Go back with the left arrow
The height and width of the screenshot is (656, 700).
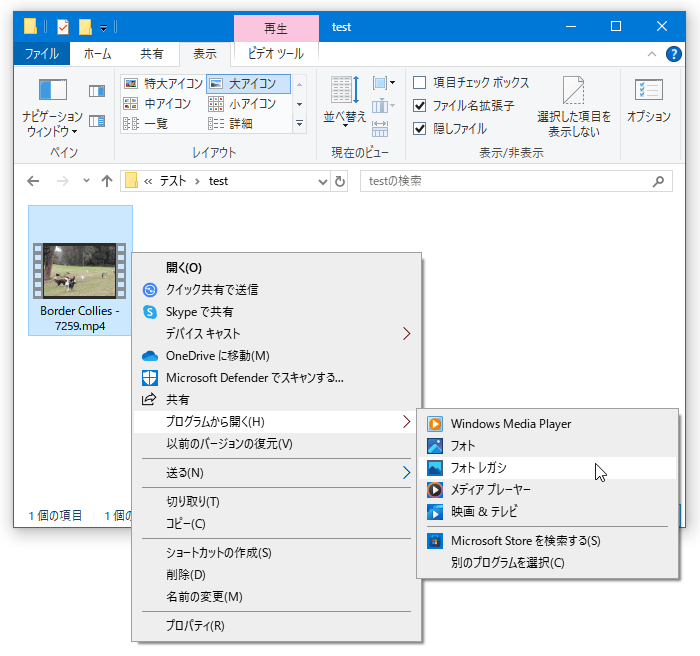coord(33,181)
